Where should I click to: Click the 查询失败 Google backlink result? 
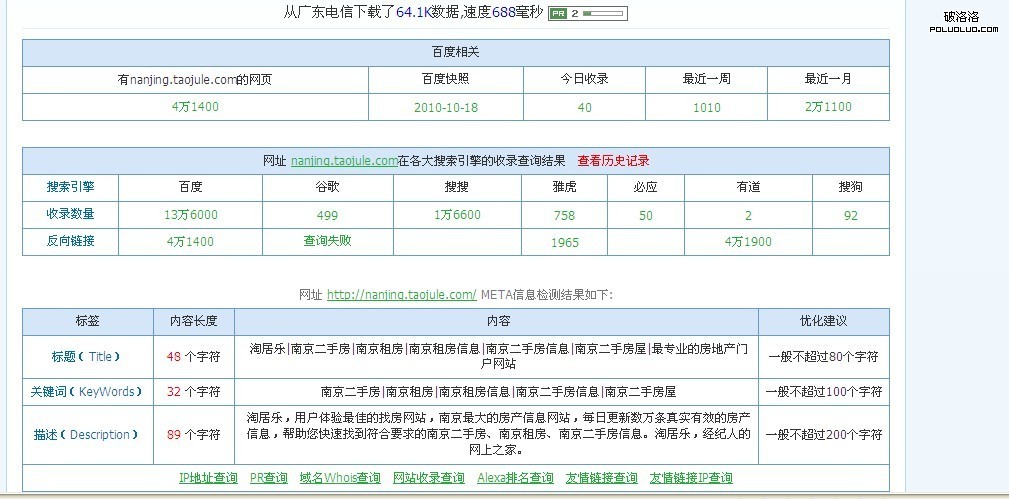(x=327, y=241)
